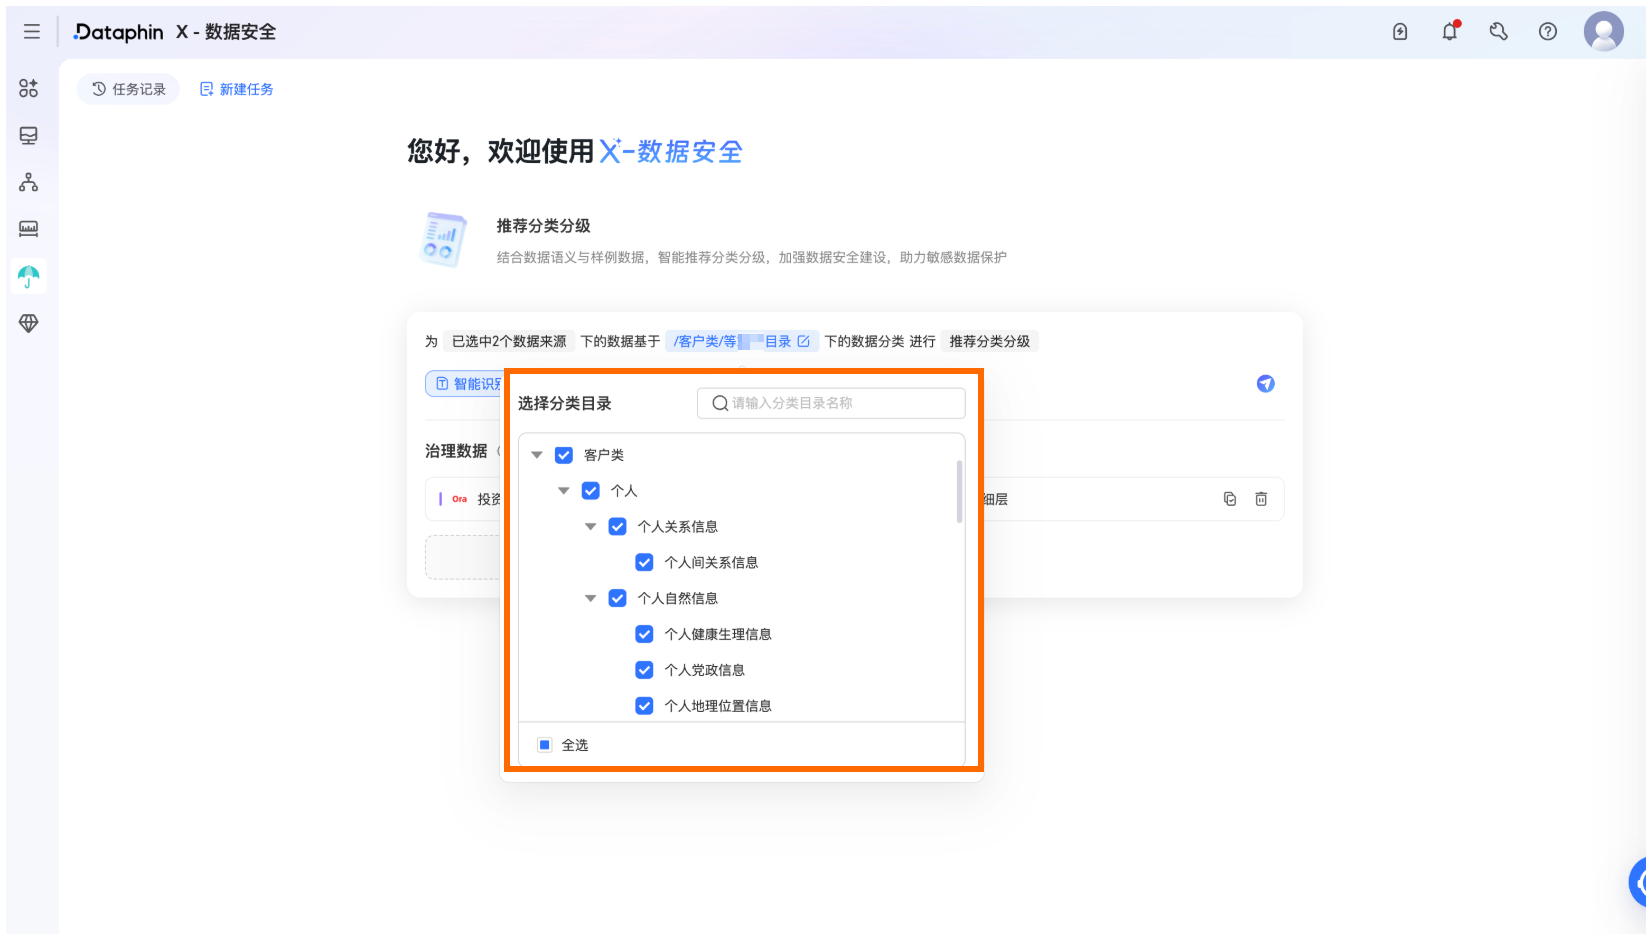Open 任务记录 task history
The width and height of the screenshot is (1652, 940).
pyautogui.click(x=129, y=89)
